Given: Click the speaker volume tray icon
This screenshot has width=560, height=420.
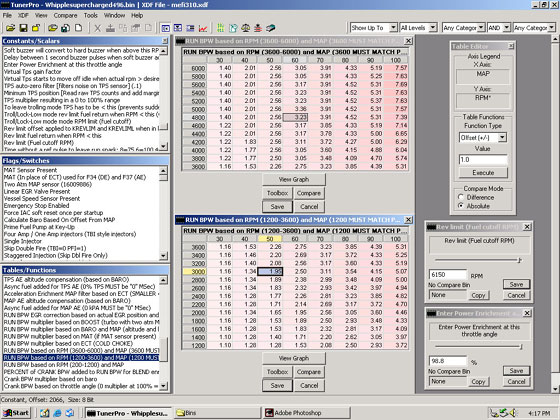Looking at the screenshot, I should coord(513,413).
